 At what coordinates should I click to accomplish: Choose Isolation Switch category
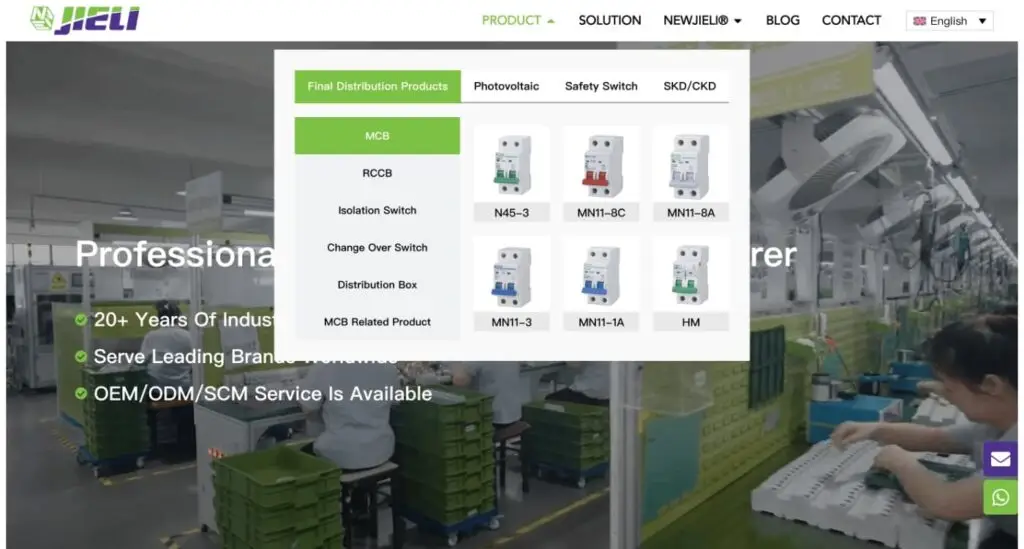(377, 210)
